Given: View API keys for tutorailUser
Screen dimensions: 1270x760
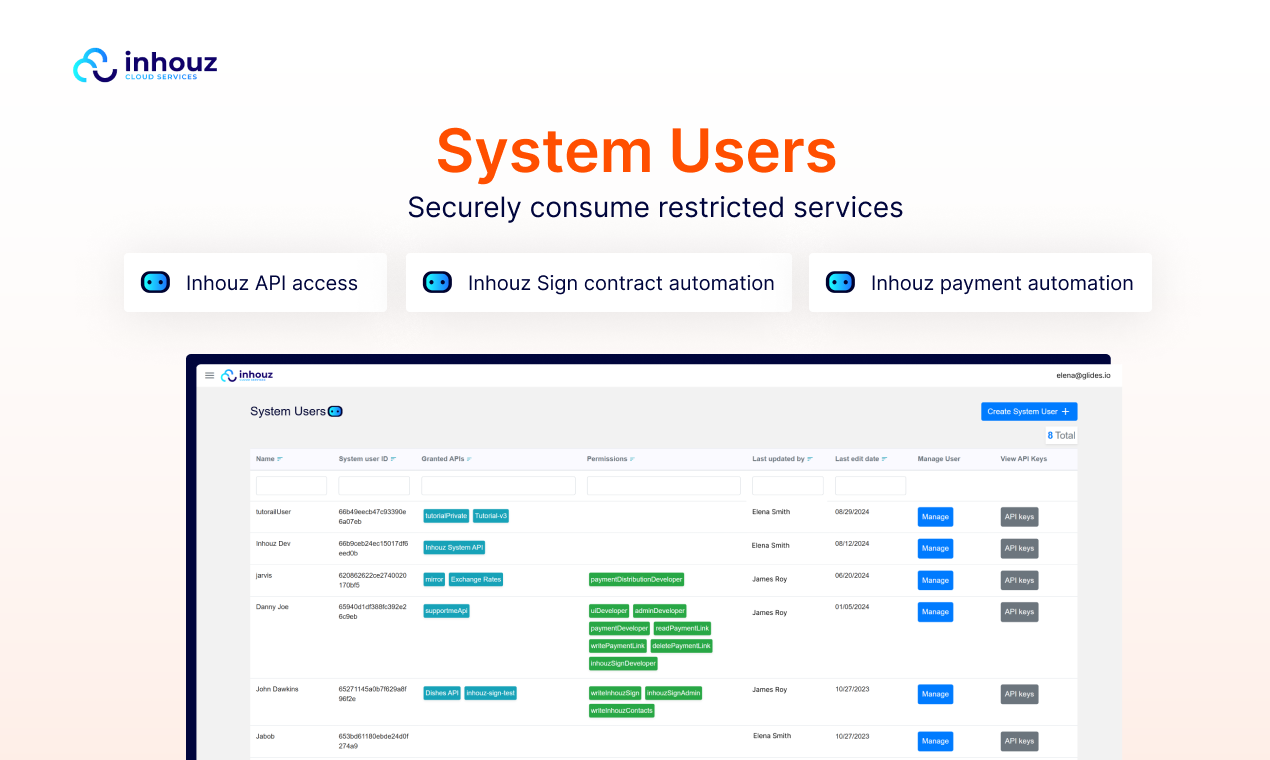Looking at the screenshot, I should coord(1019,517).
